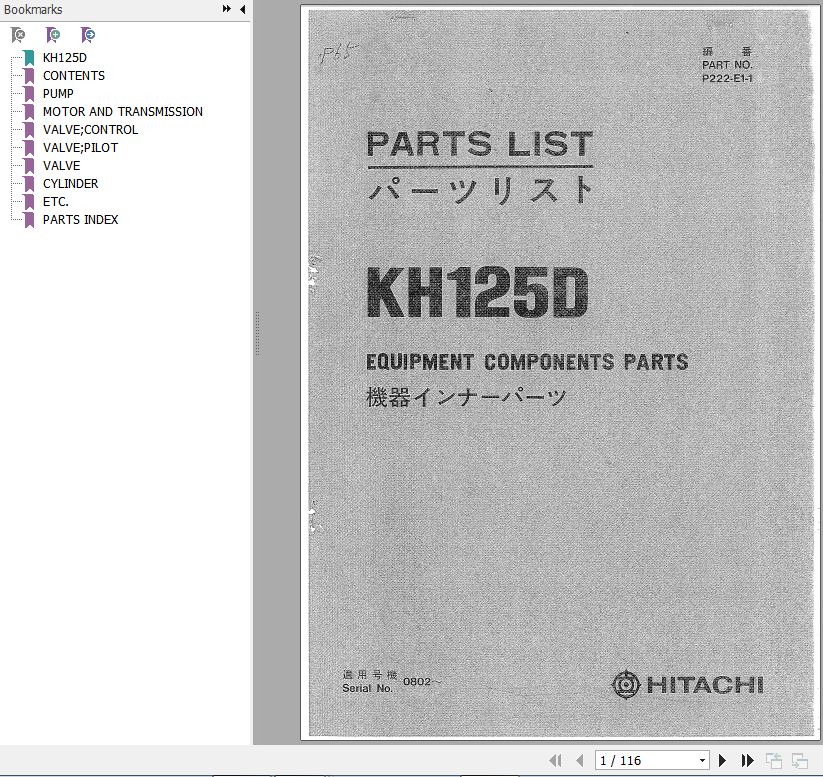Go to the next page

(722, 760)
